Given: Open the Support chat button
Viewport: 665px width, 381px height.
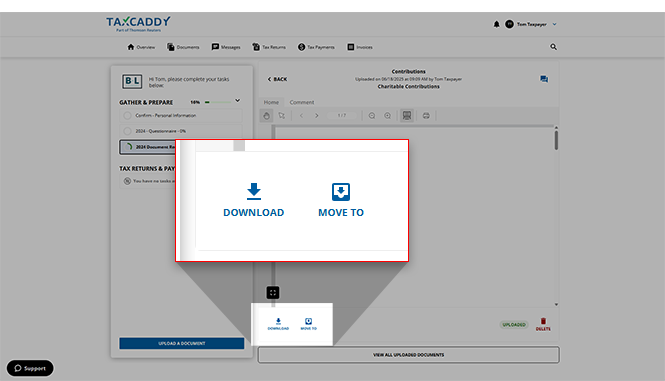Looking at the screenshot, I should coord(30,368).
